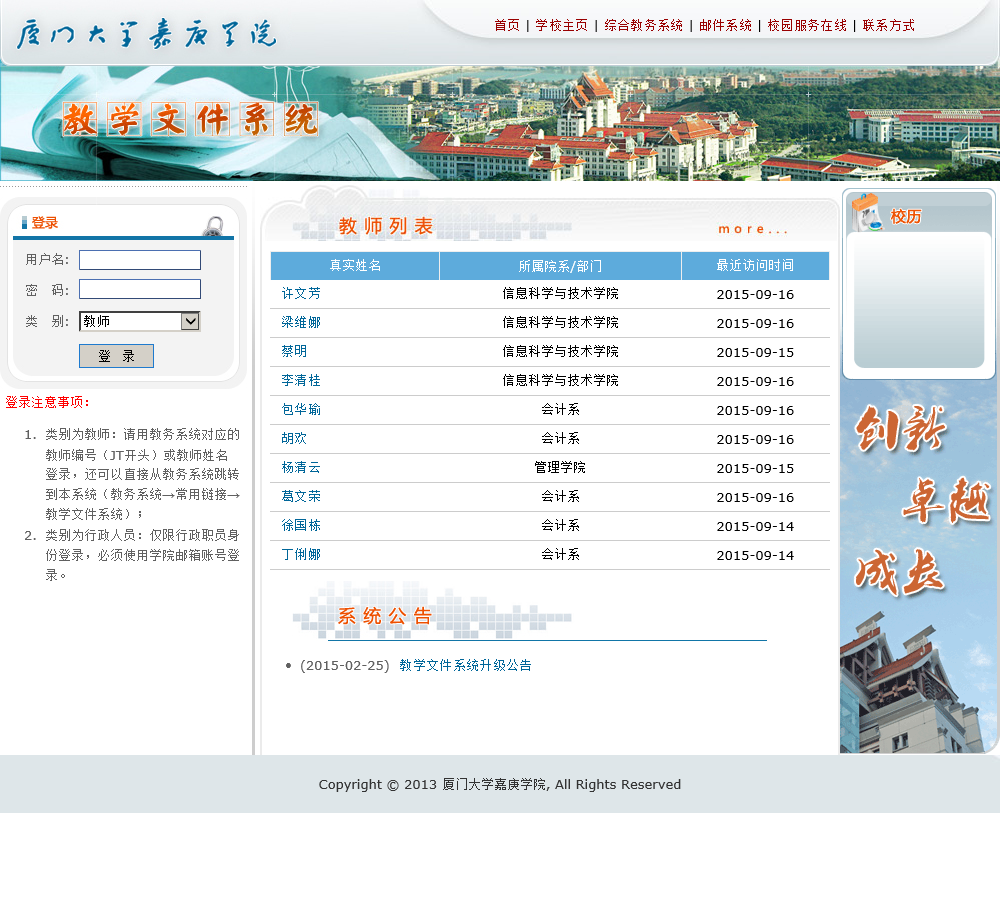The image size is (1000, 909).
Task: Focus the 密码 password field
Action: tap(140, 289)
